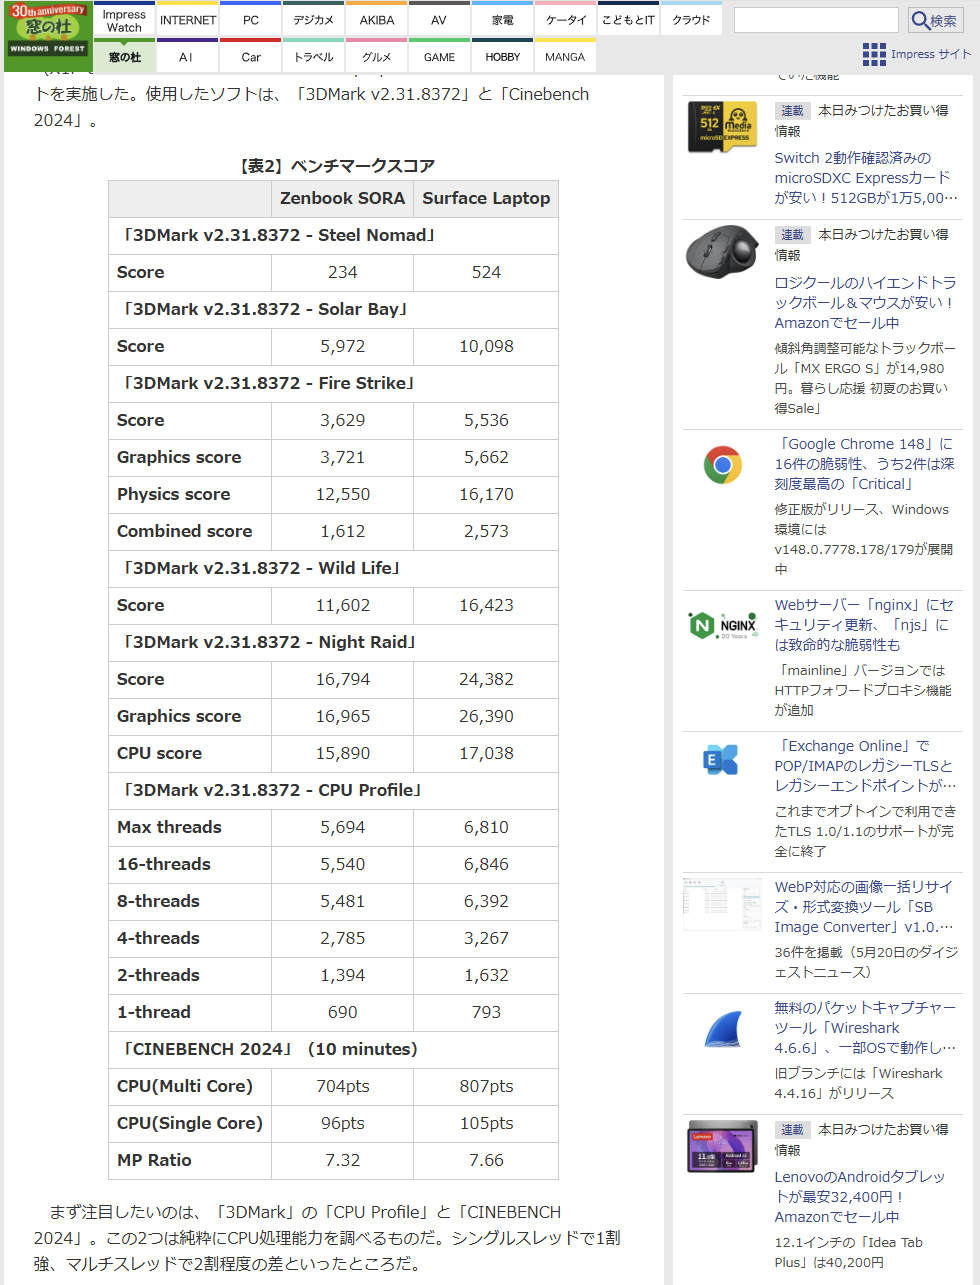Click the Steel Nomad section row

333,235
